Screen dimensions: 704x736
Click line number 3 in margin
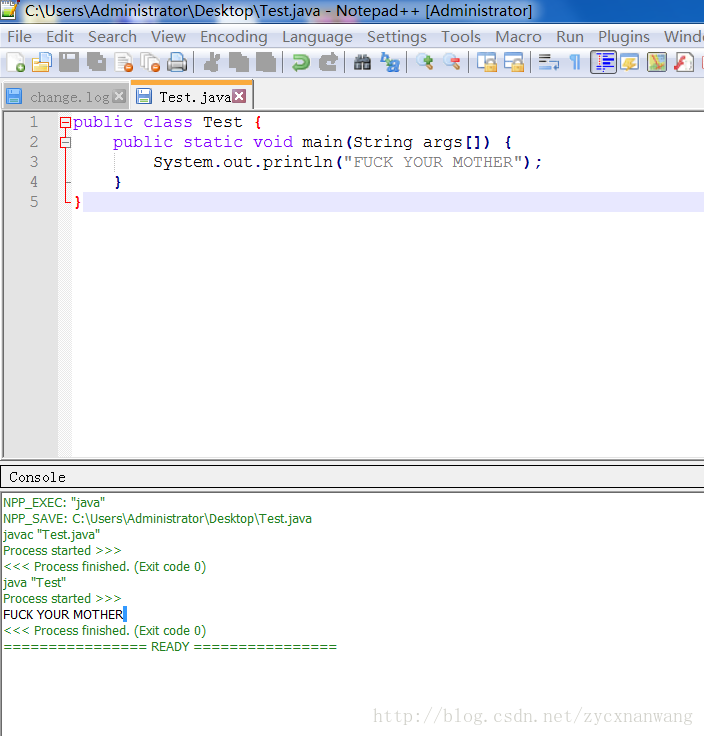(x=34, y=162)
